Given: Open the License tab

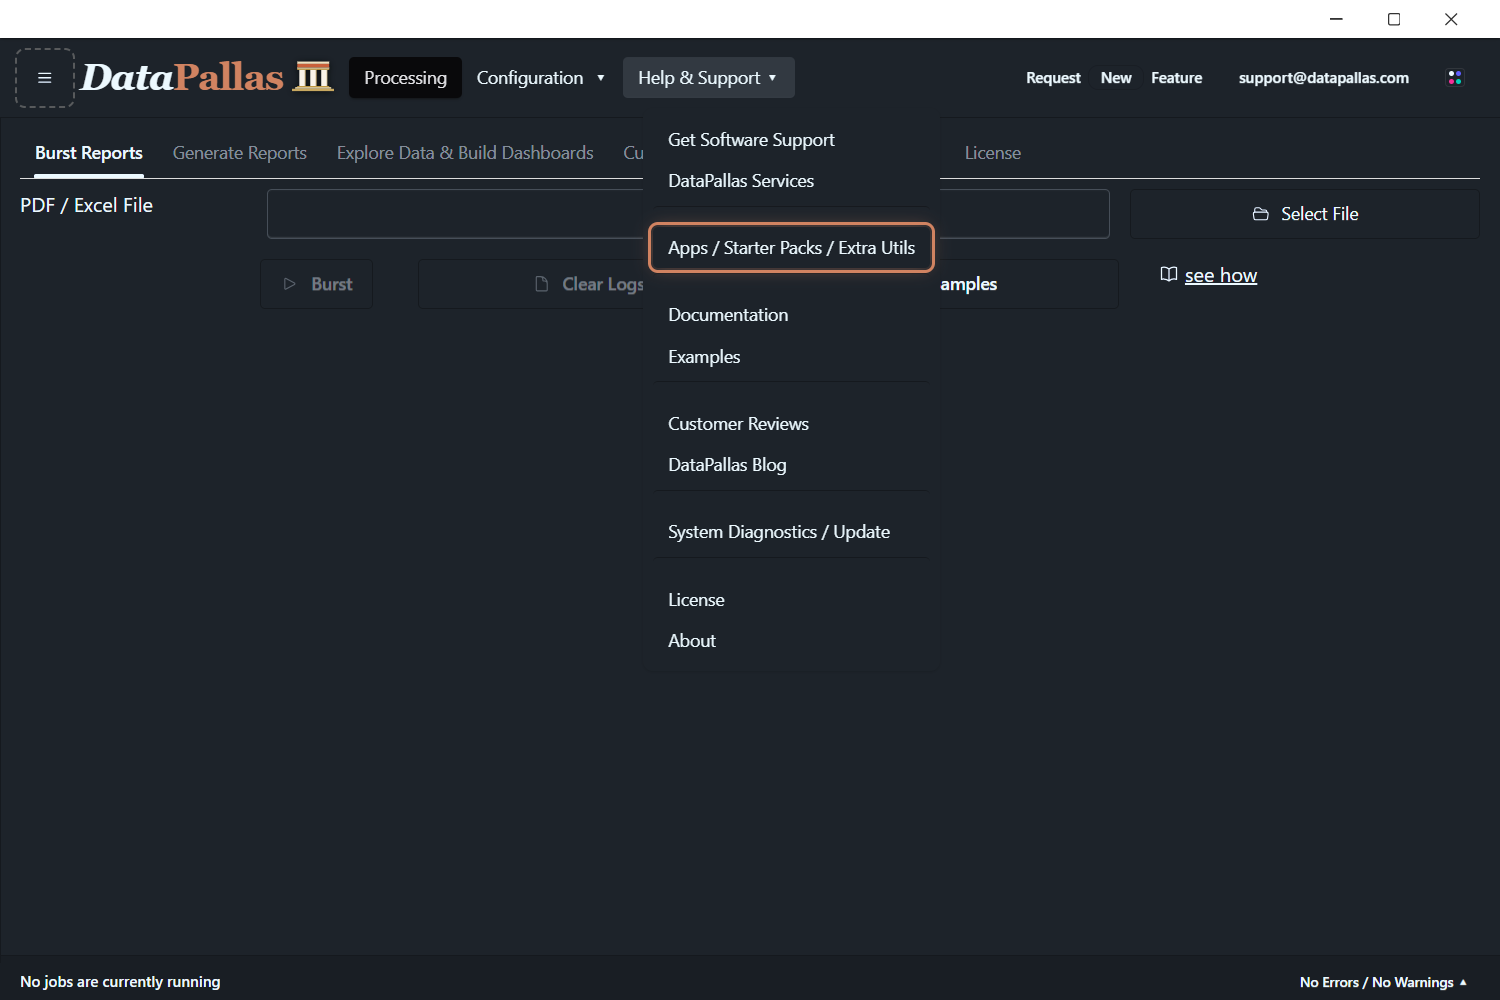Looking at the screenshot, I should point(993,153).
